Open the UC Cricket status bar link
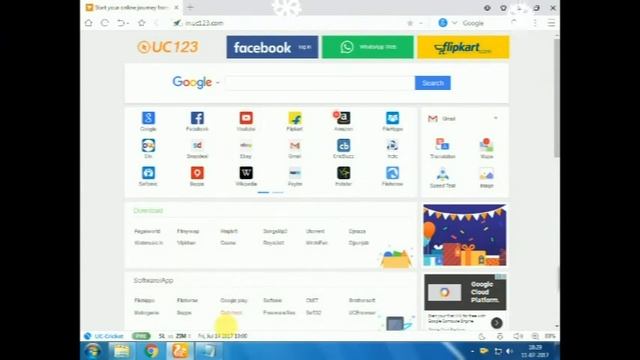 click(109, 336)
